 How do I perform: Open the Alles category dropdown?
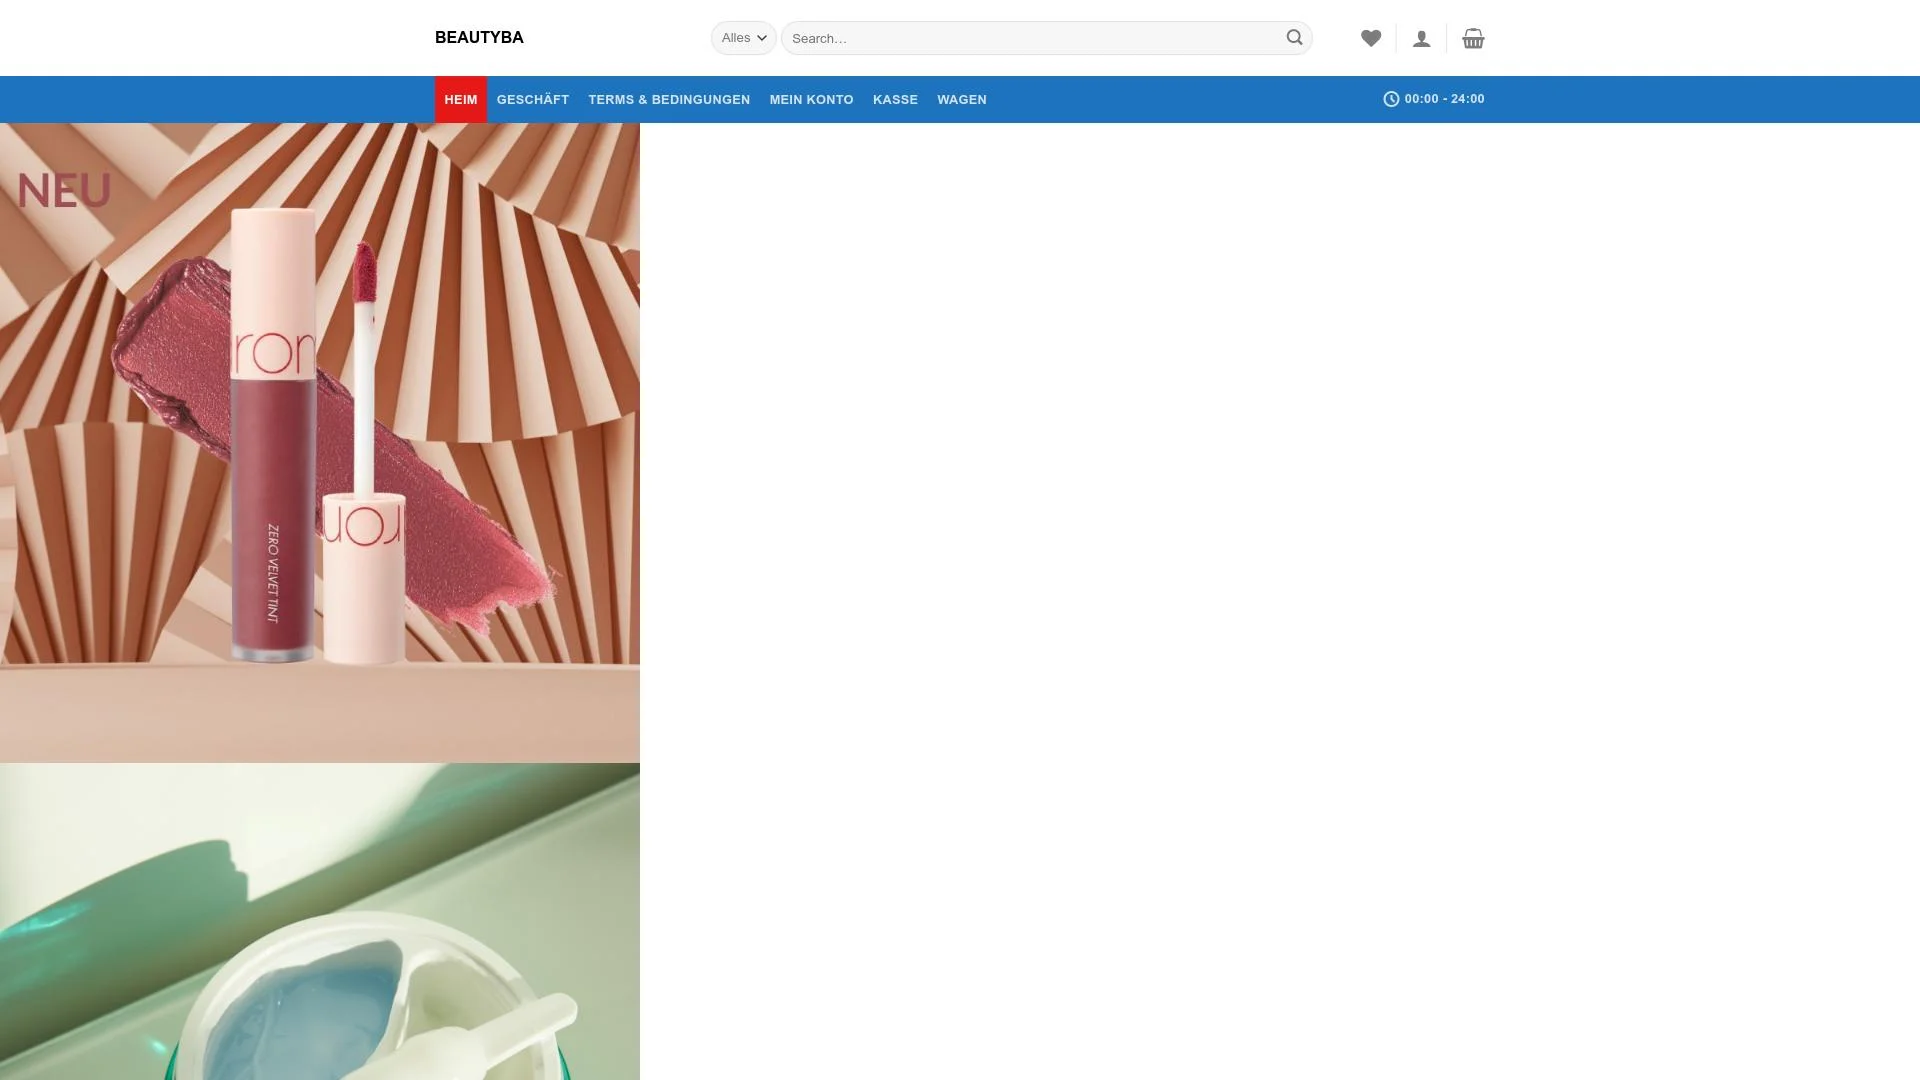click(x=743, y=38)
